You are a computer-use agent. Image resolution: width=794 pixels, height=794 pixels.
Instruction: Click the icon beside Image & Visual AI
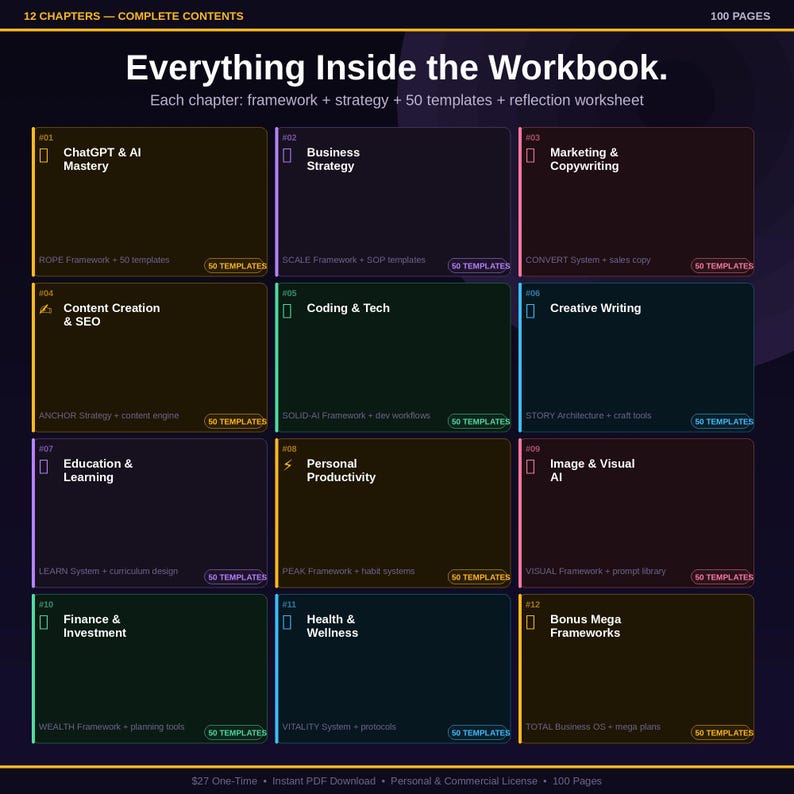click(x=530, y=466)
